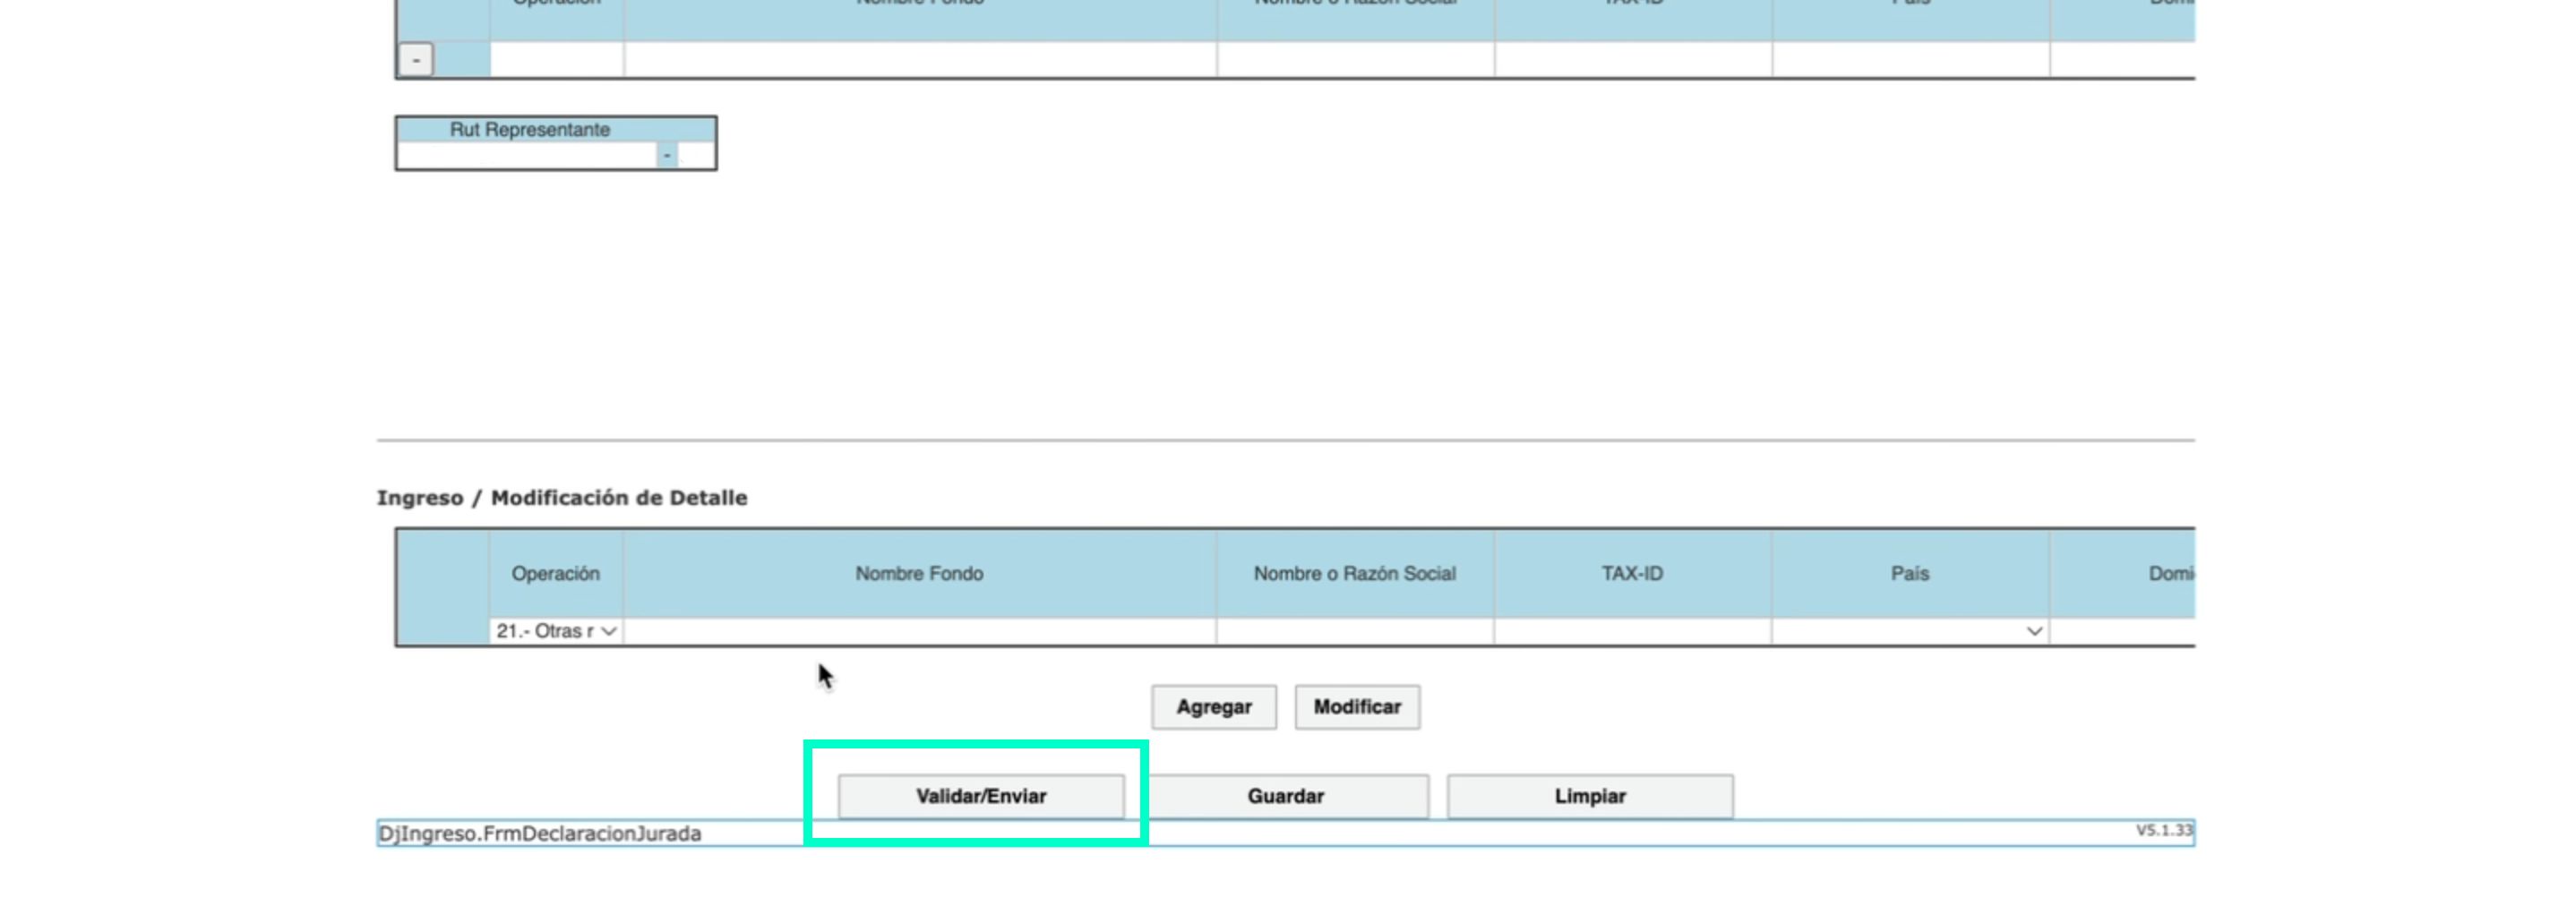The image size is (2576, 906).
Task: Click the TAX-ID input in the detail entry row
Action: pyautogui.click(x=1632, y=631)
